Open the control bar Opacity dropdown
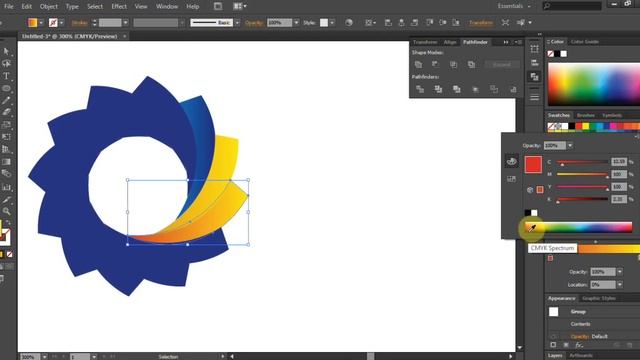 click(296, 23)
